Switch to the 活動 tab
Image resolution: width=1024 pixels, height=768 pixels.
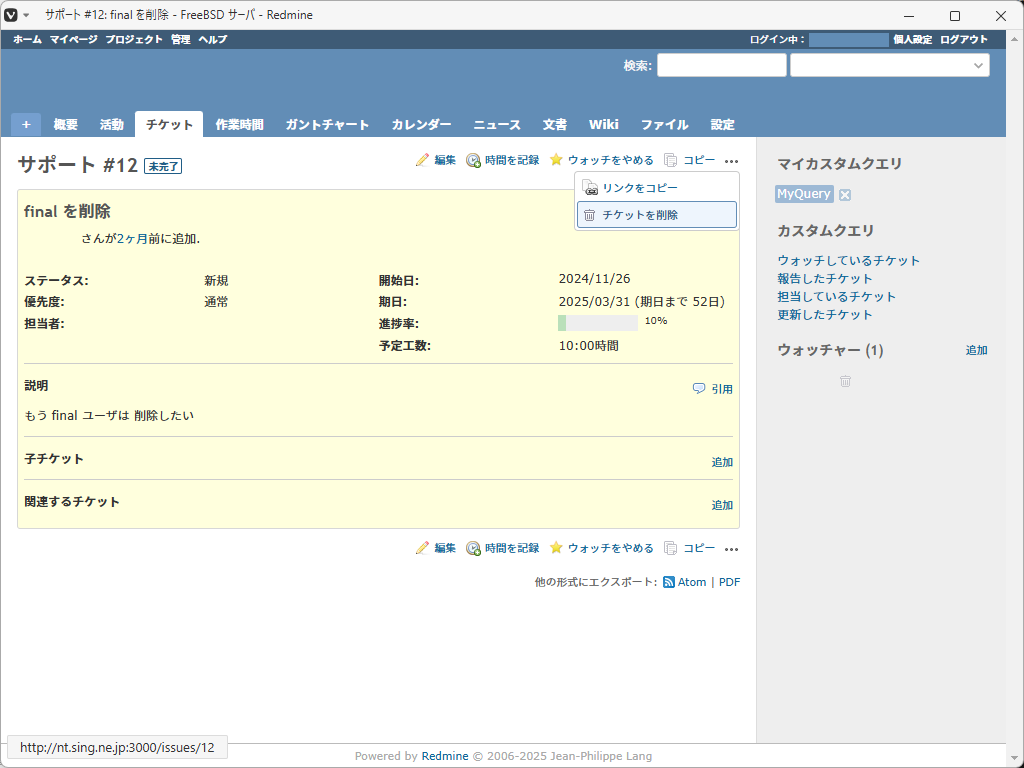tap(111, 124)
